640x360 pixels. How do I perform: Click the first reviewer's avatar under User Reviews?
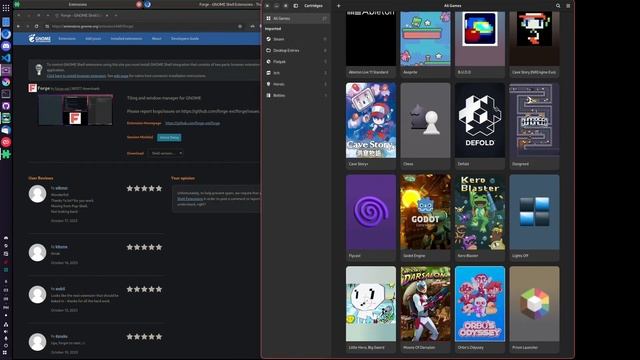coord(37,194)
